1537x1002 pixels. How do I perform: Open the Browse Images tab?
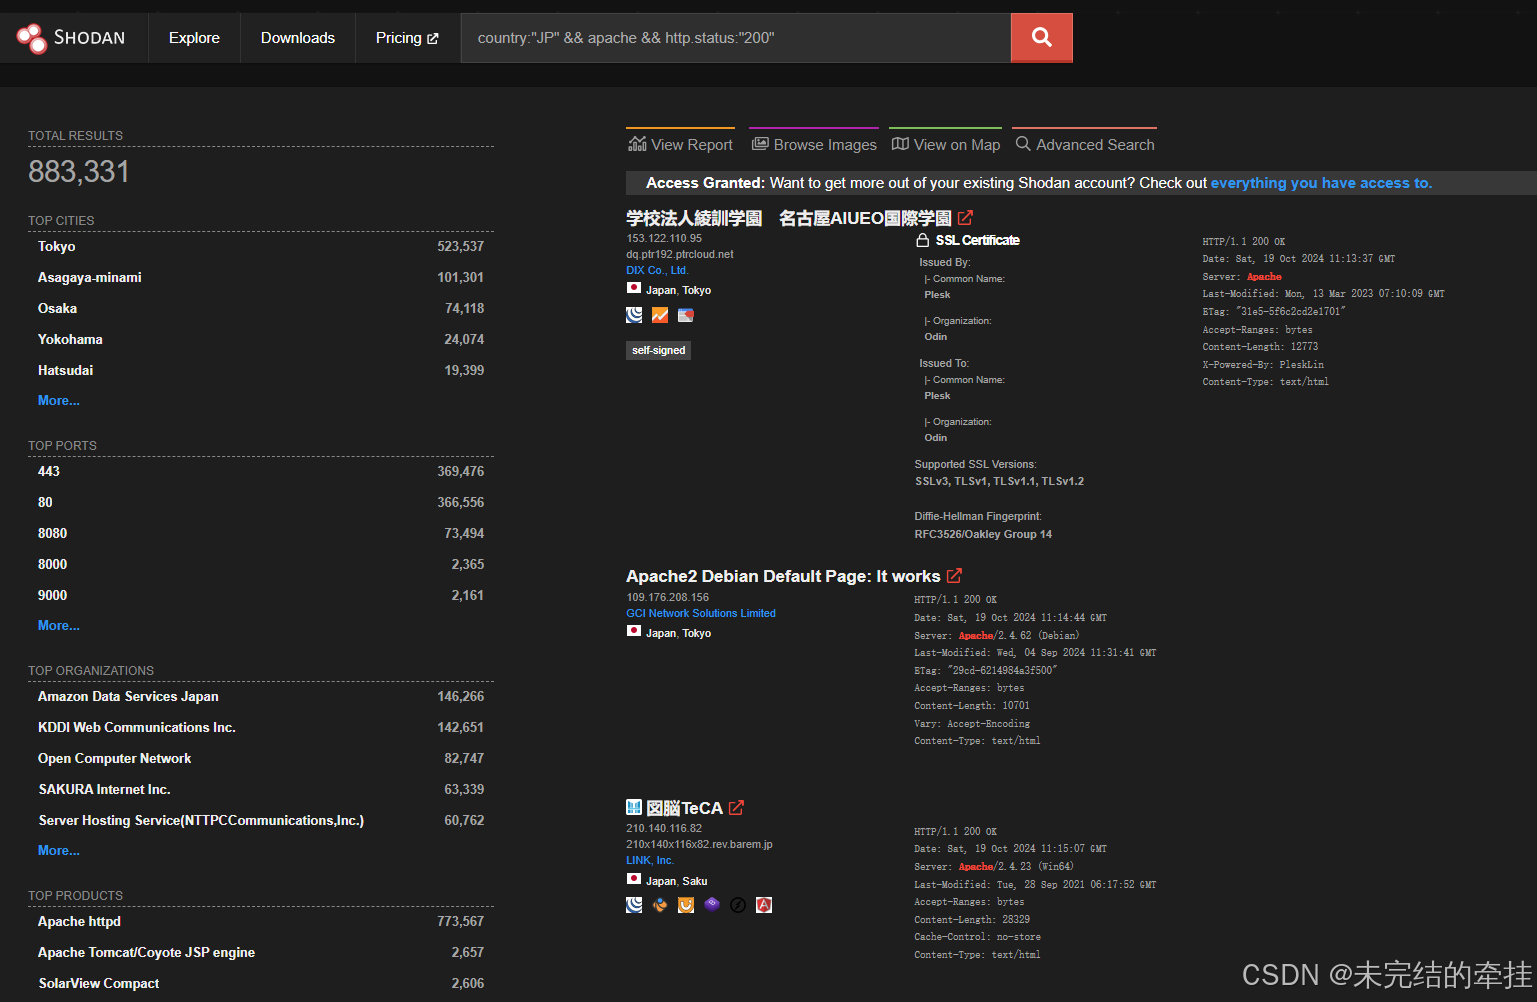[x=814, y=144]
